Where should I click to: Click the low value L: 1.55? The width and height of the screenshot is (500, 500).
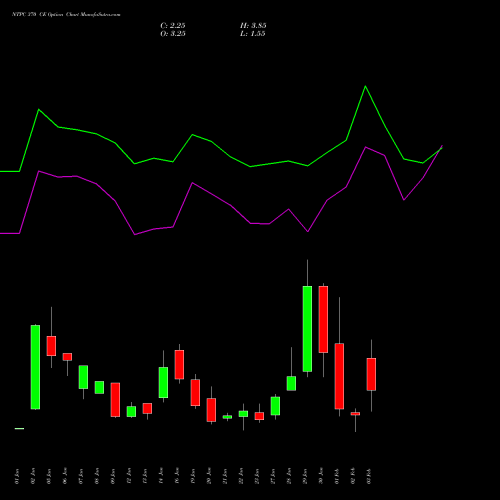252,34
